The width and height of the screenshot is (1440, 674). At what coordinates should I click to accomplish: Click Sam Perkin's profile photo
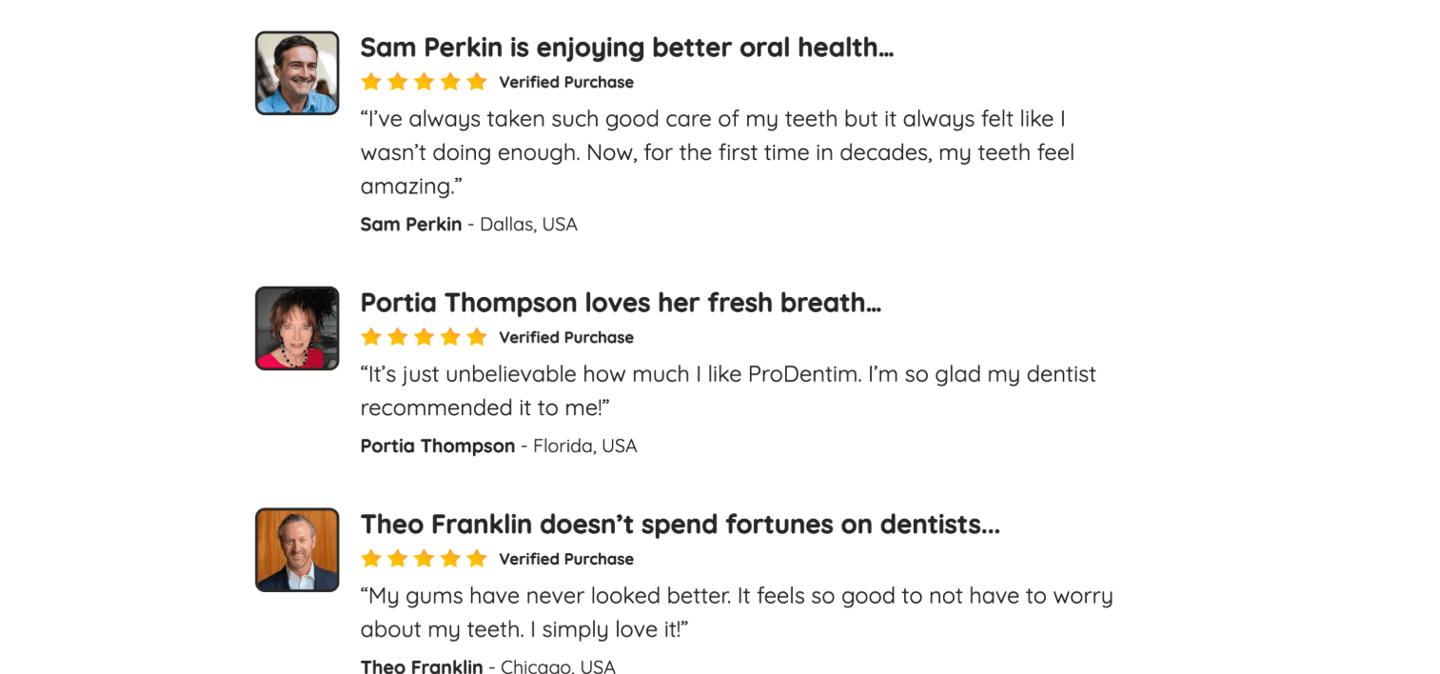(x=297, y=73)
